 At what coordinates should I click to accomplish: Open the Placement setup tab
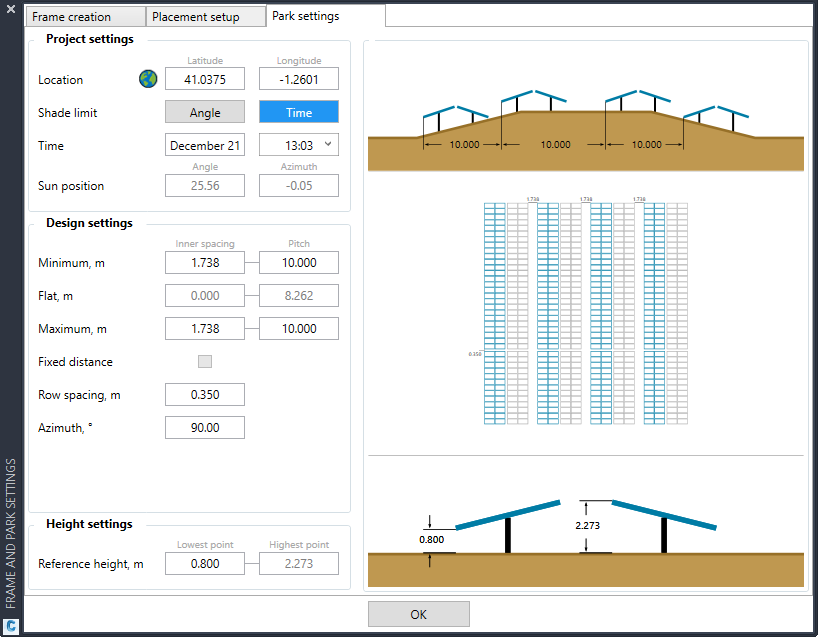(x=204, y=16)
